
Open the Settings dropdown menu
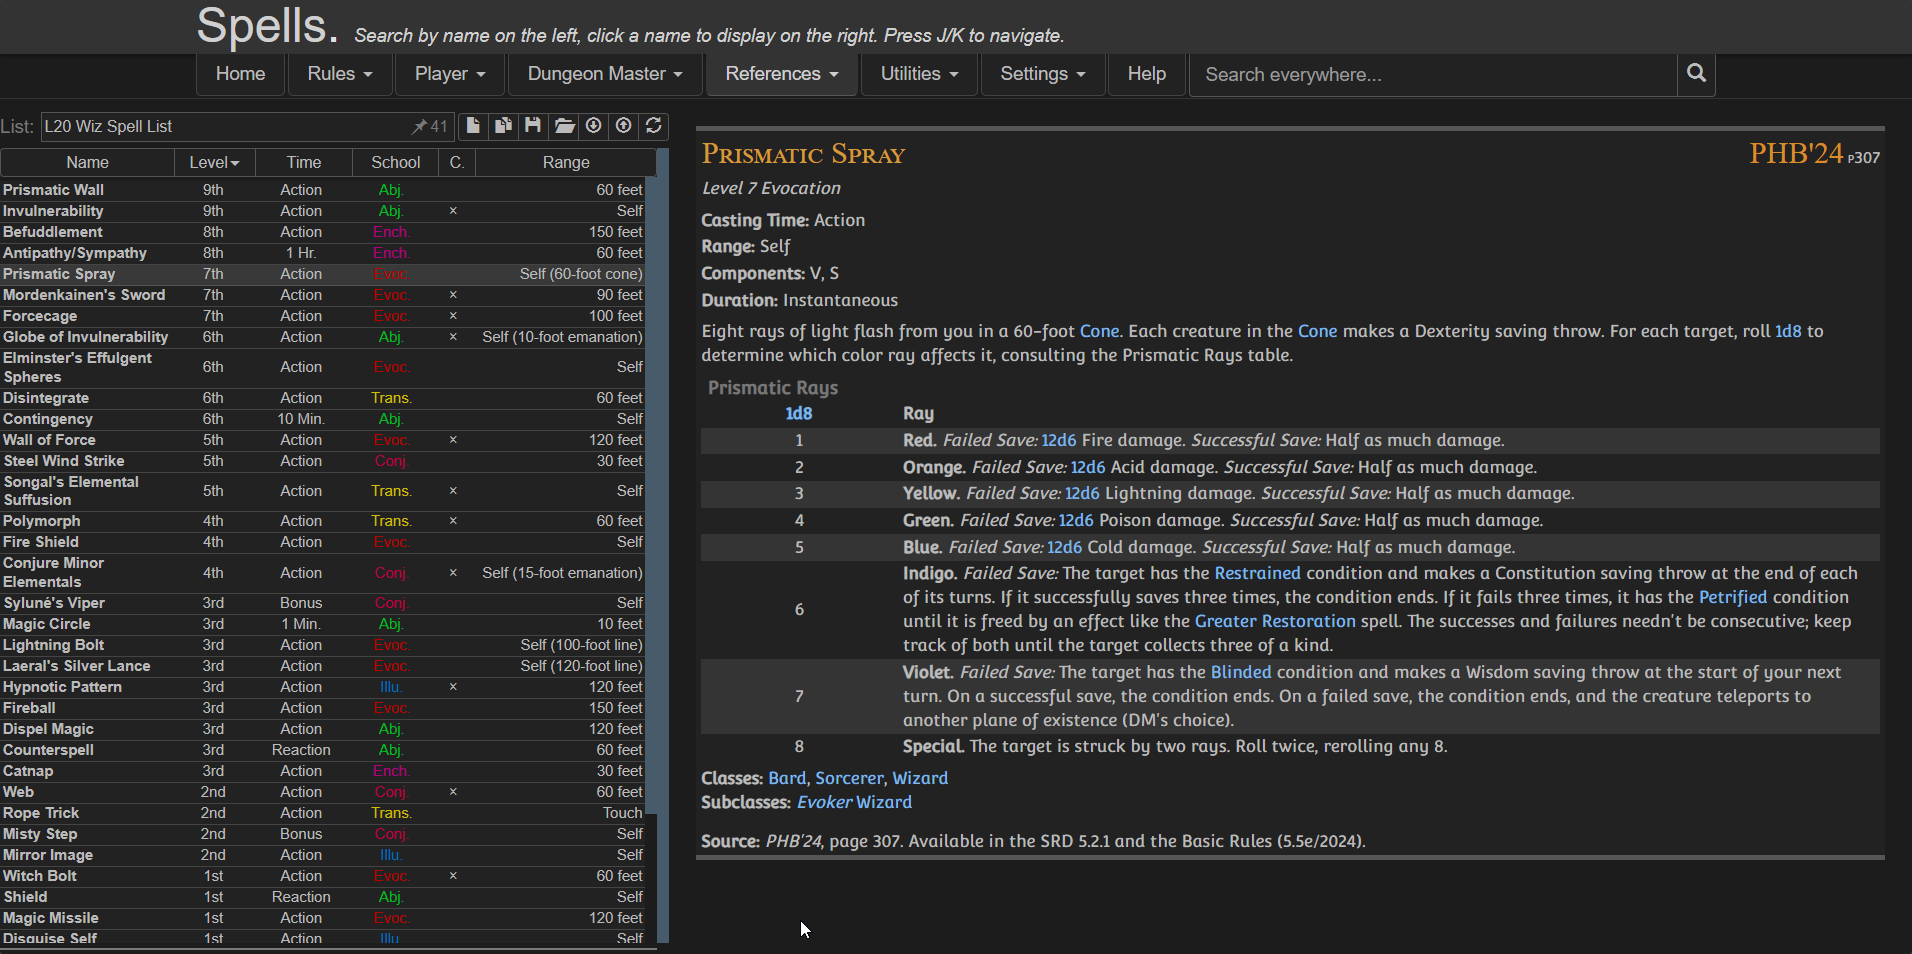(x=1043, y=74)
